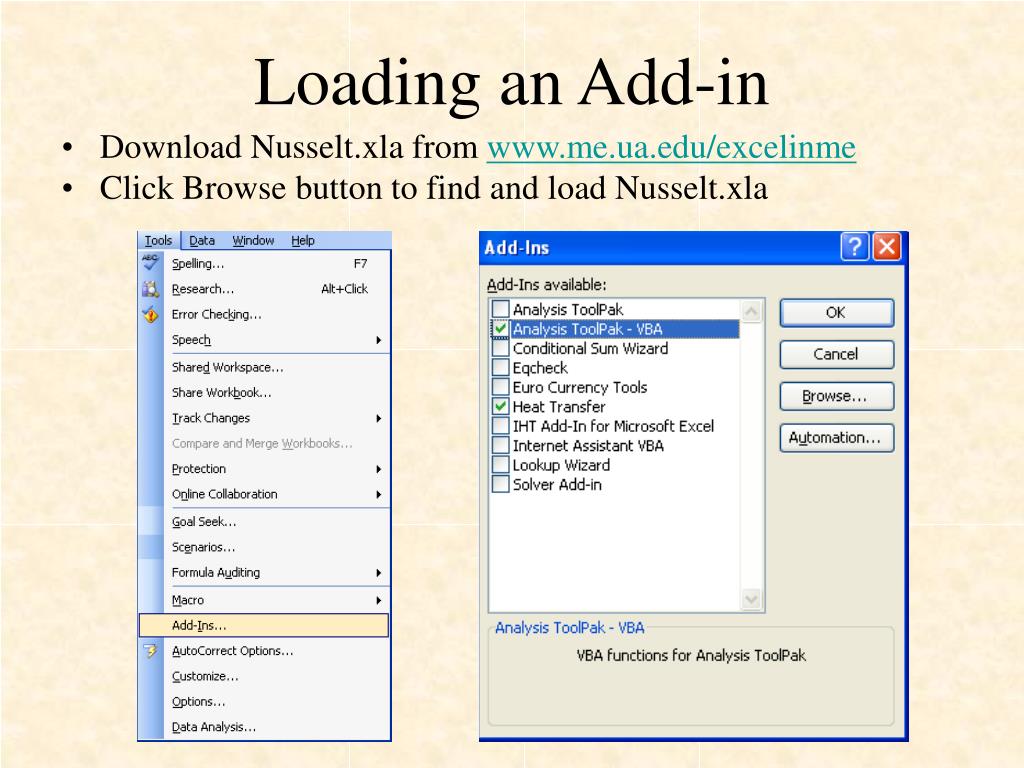Expand the Macro submenu arrow
1024x768 pixels.
click(379, 600)
